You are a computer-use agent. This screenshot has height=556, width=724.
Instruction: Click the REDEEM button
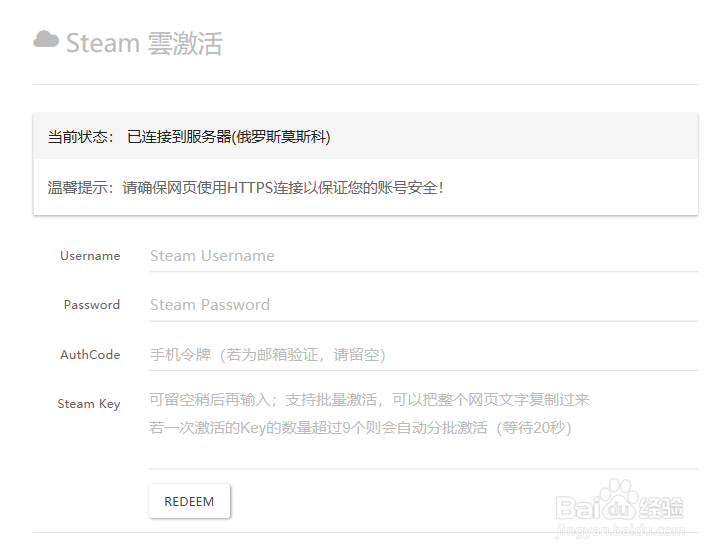(189, 502)
